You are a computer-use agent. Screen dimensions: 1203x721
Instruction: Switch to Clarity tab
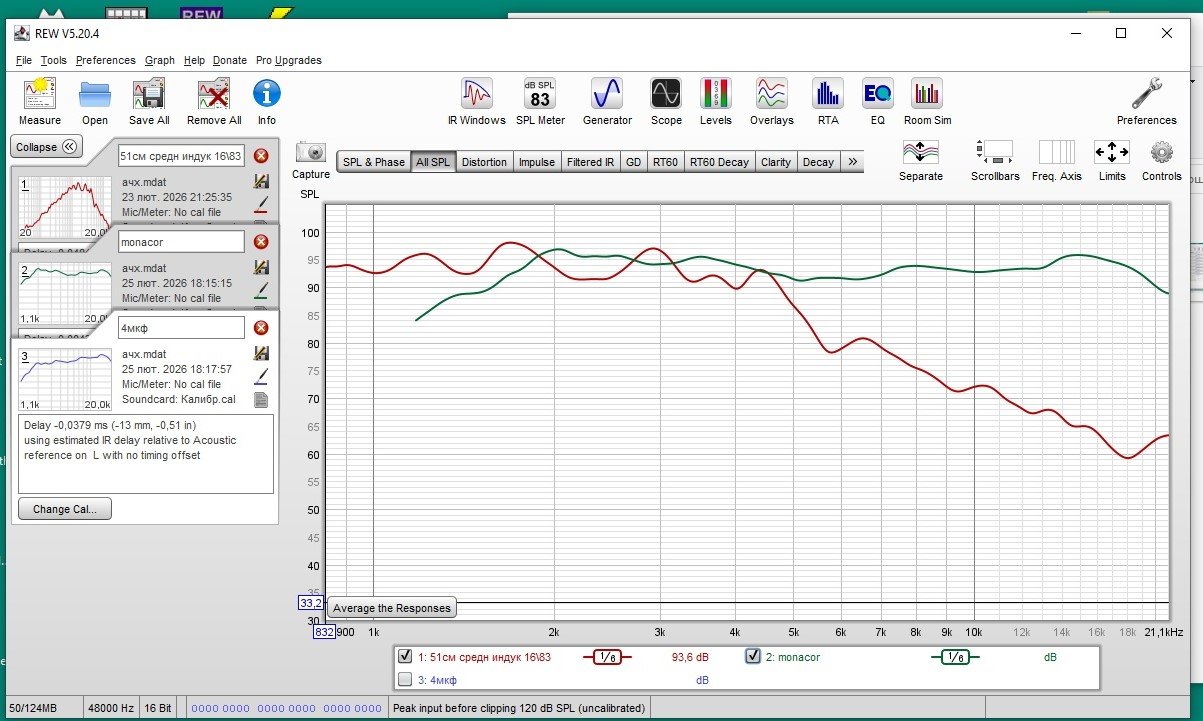[x=776, y=162]
